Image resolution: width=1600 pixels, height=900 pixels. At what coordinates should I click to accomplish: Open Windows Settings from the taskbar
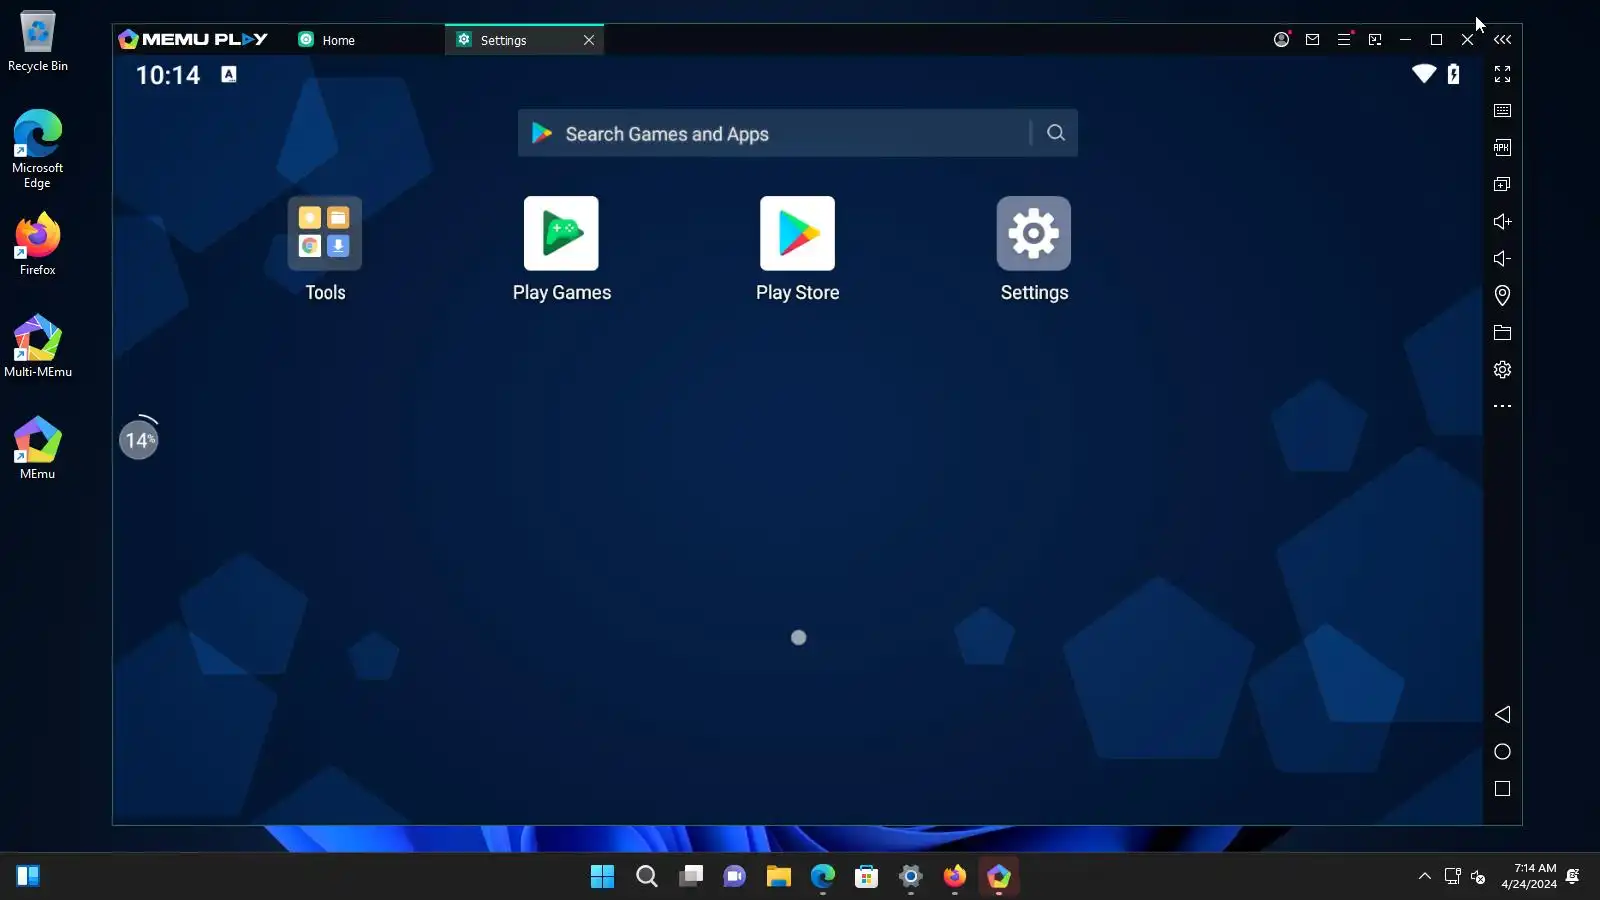[x=911, y=877]
